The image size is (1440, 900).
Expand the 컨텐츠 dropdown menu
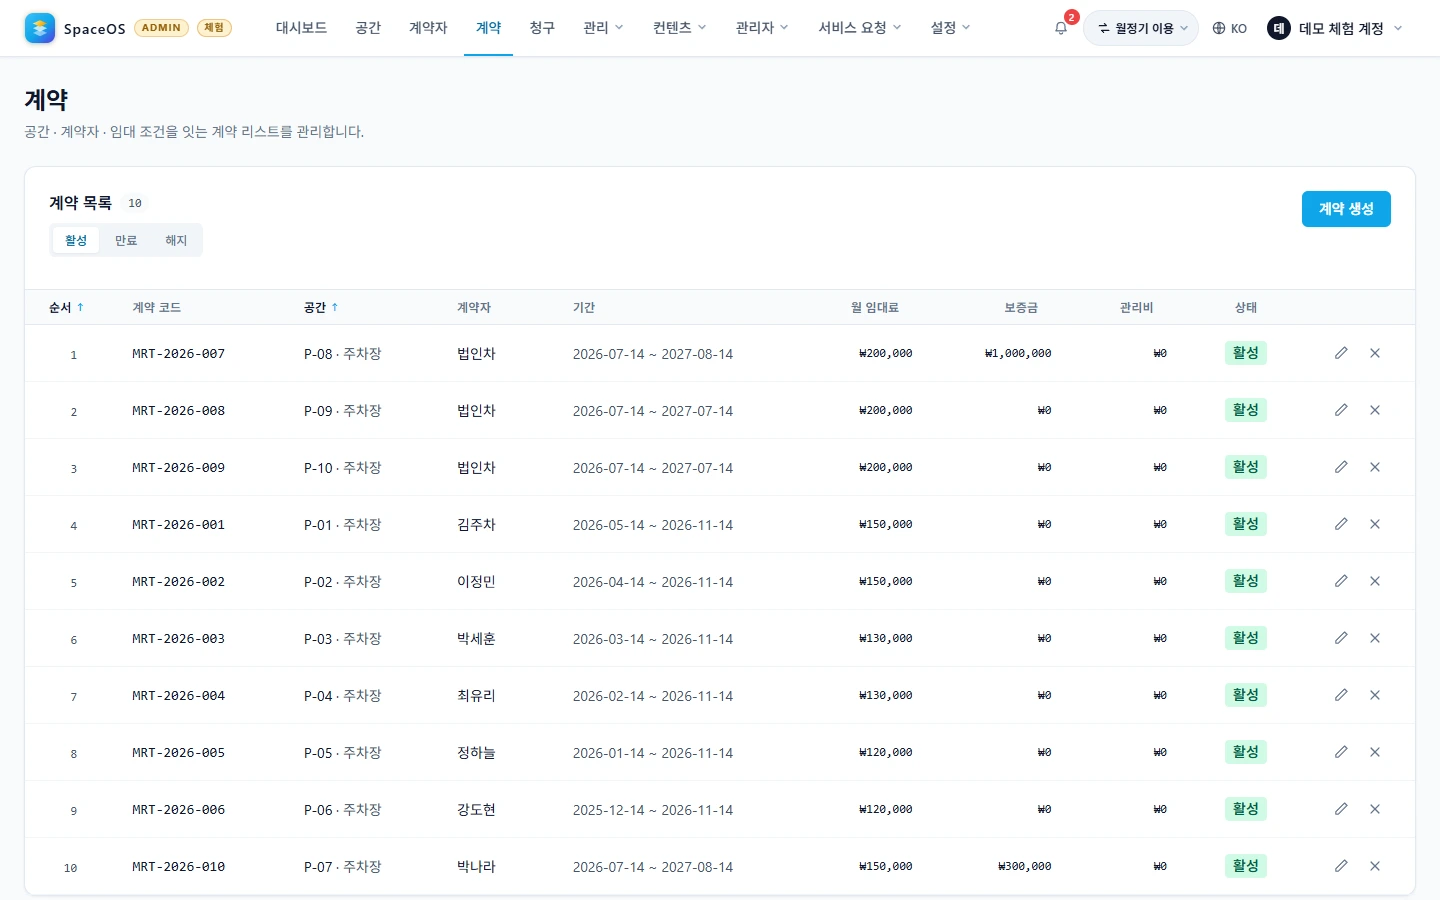679,28
